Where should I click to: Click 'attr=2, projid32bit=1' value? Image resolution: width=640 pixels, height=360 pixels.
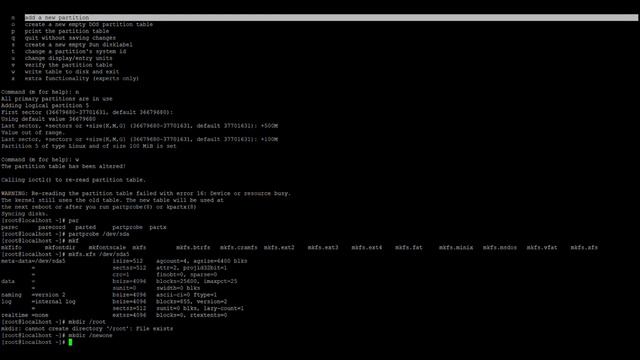191,268
